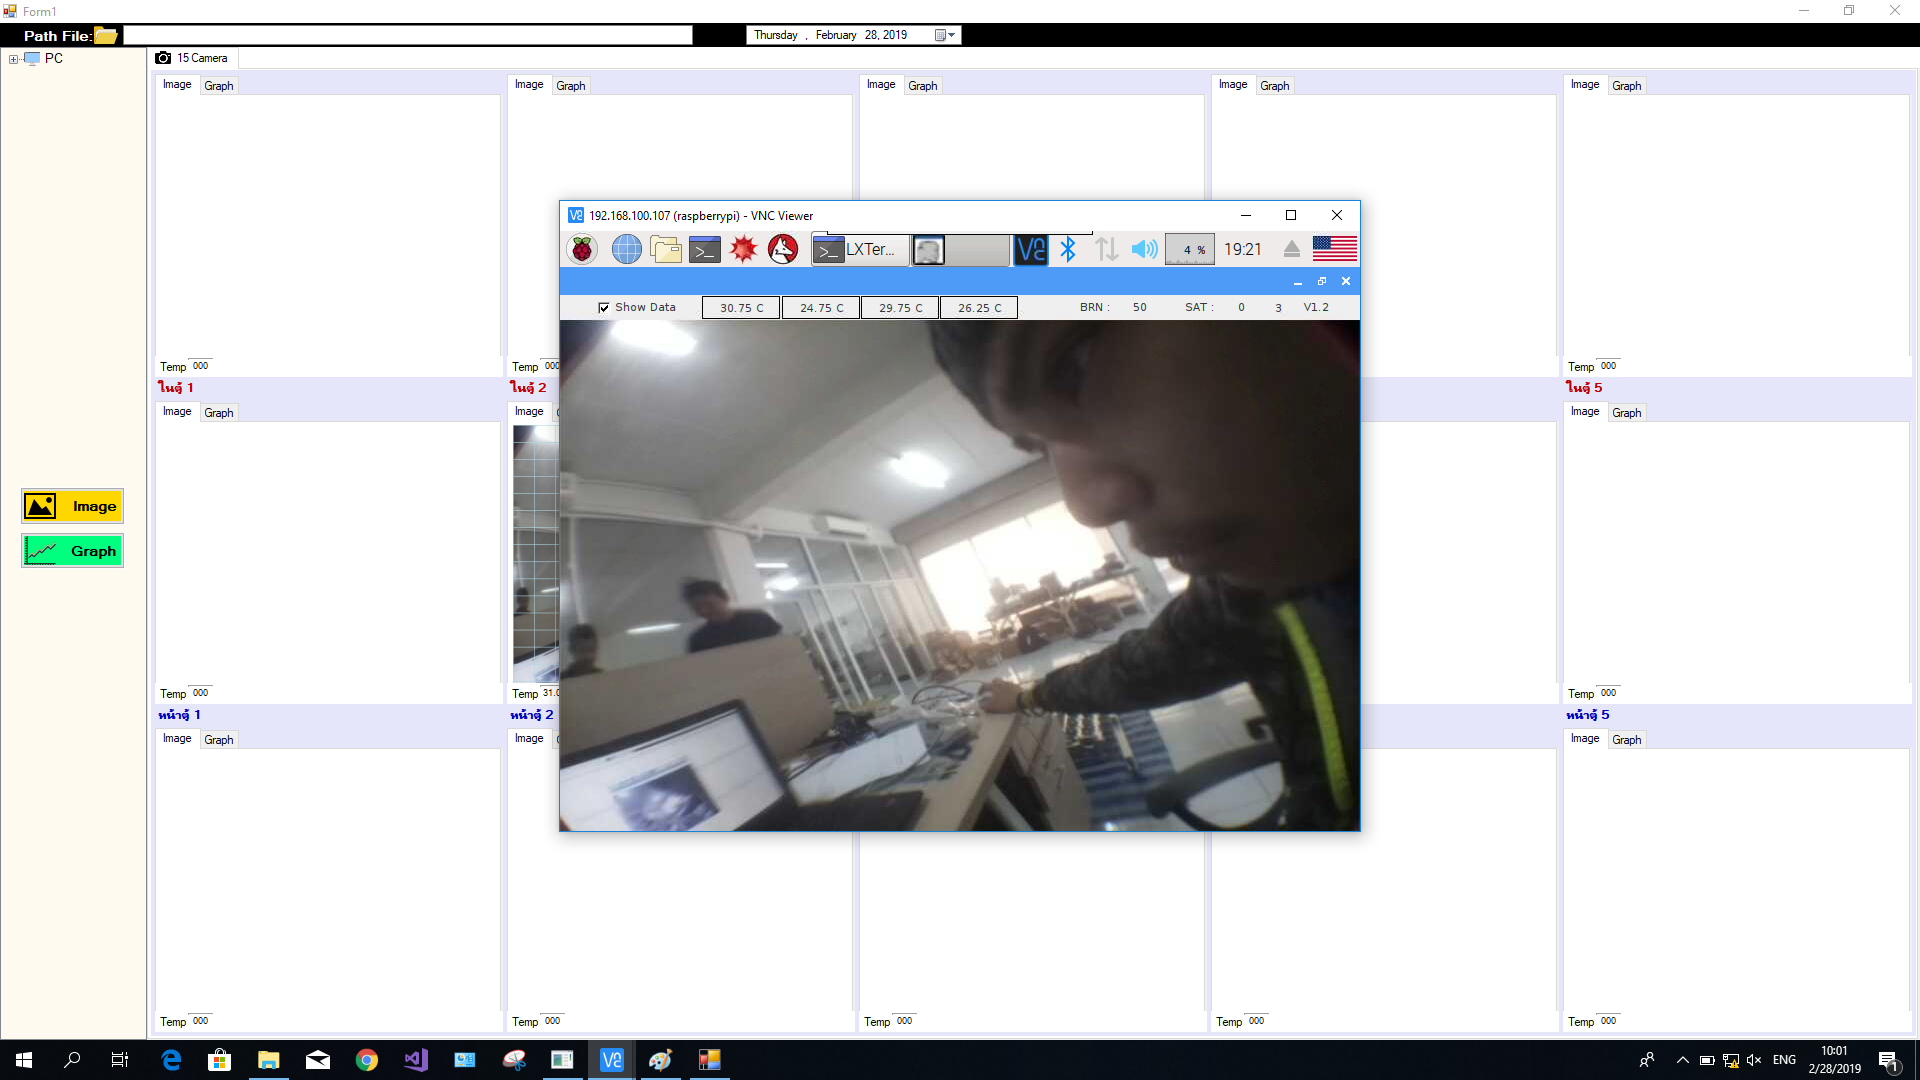Click the Pi eject media arrow
The width and height of the screenshot is (1920, 1080).
[x=1291, y=249]
